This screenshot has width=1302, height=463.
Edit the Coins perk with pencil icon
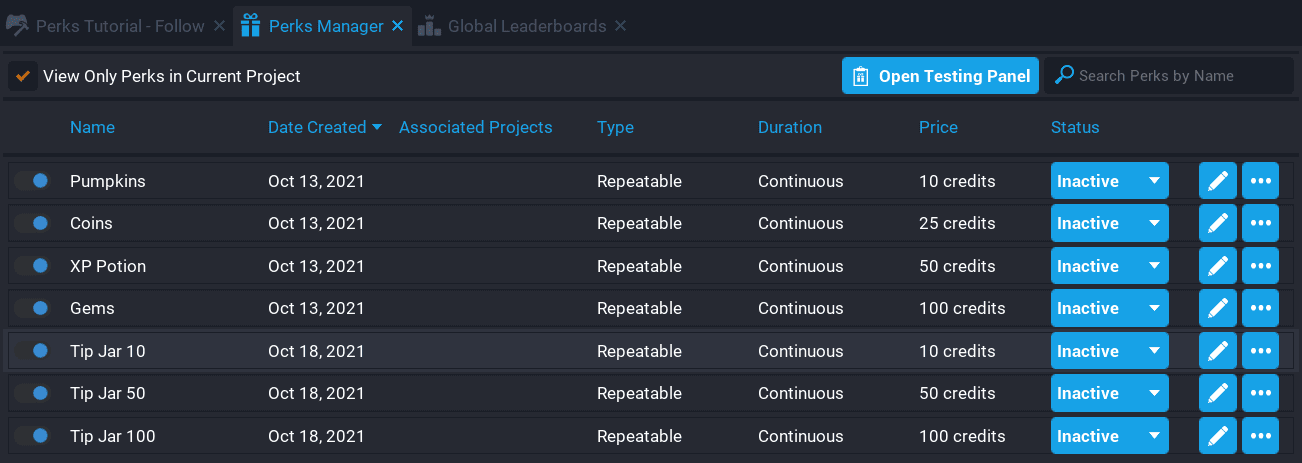[1217, 223]
